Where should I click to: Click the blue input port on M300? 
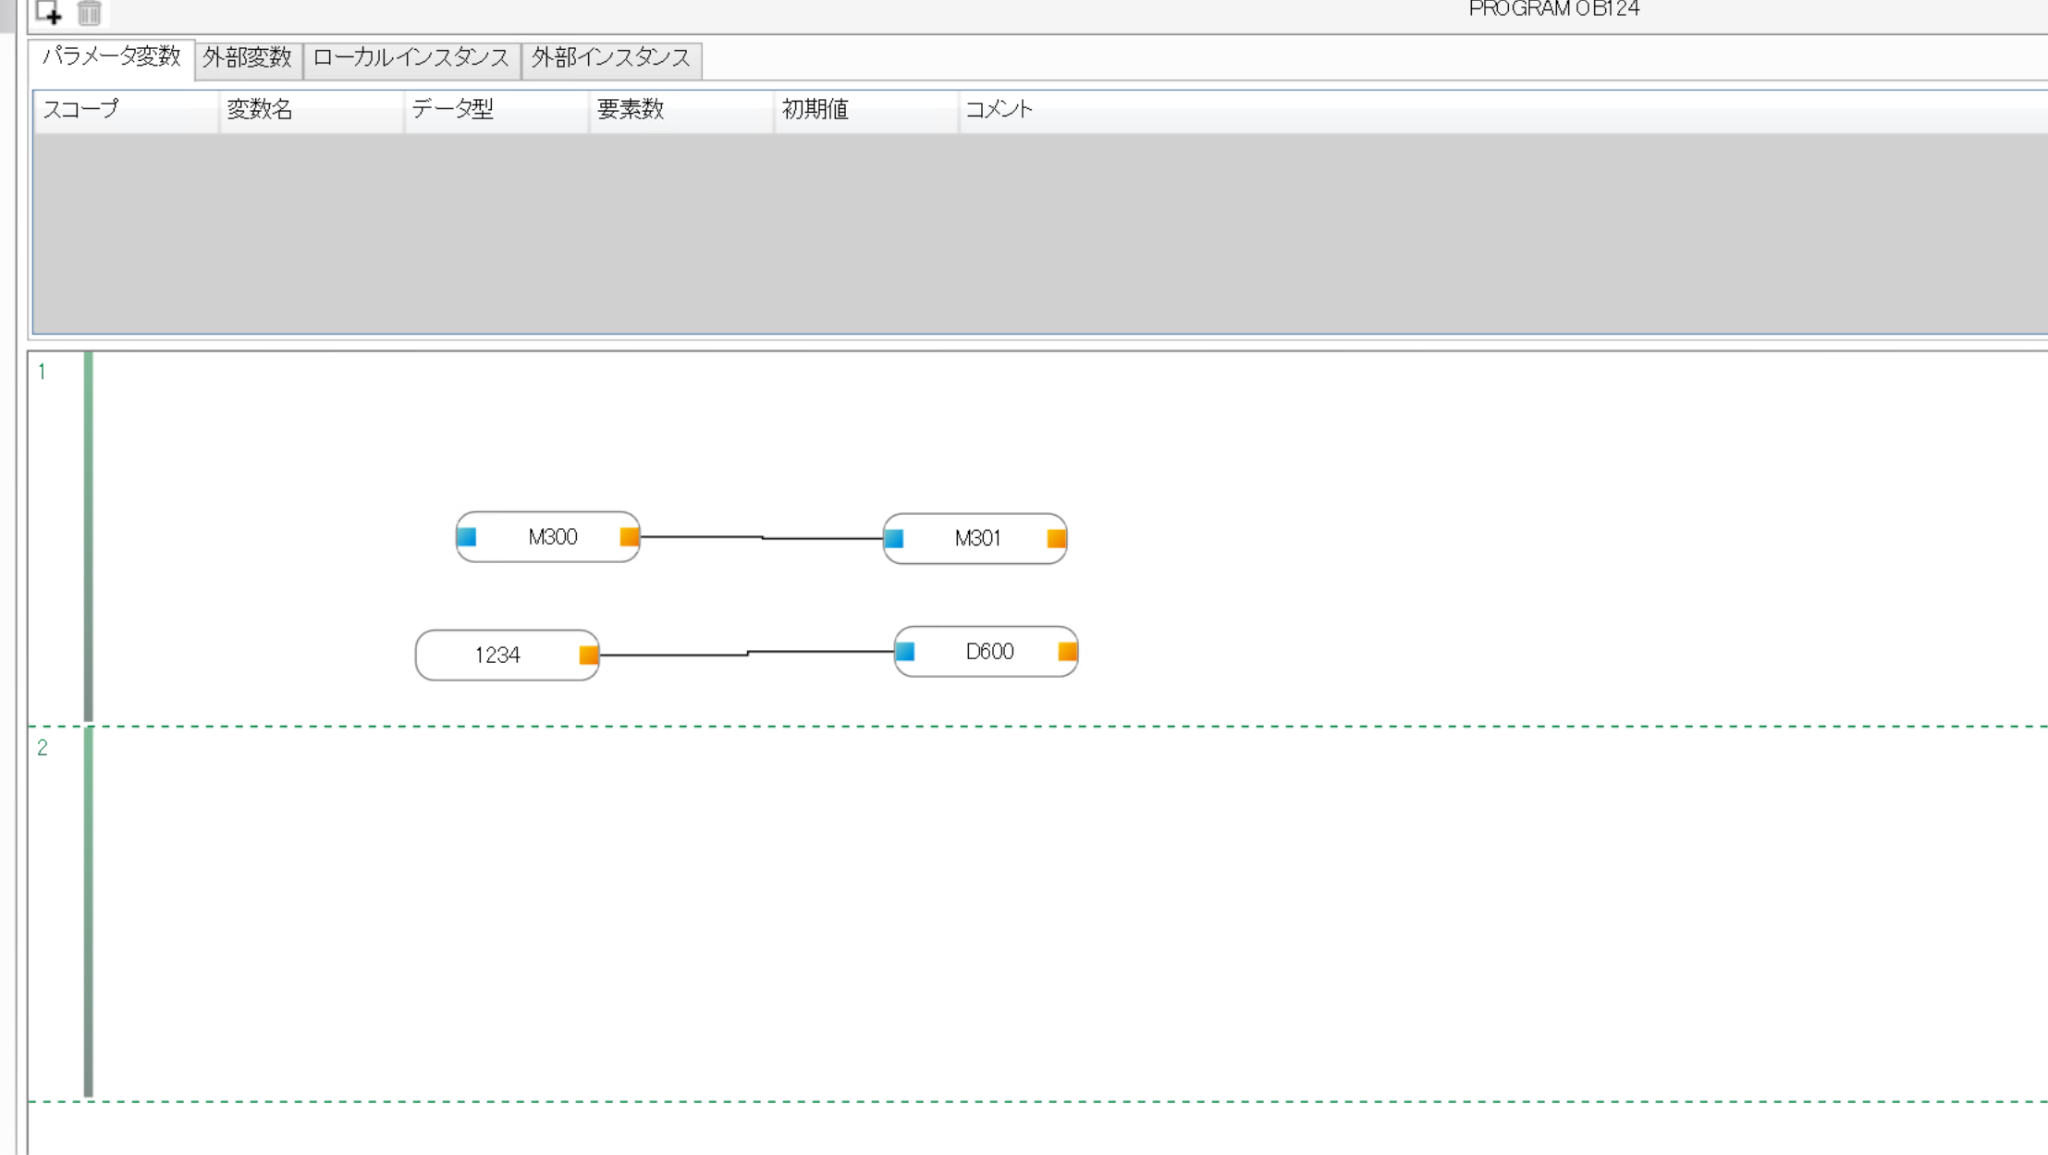[467, 537]
